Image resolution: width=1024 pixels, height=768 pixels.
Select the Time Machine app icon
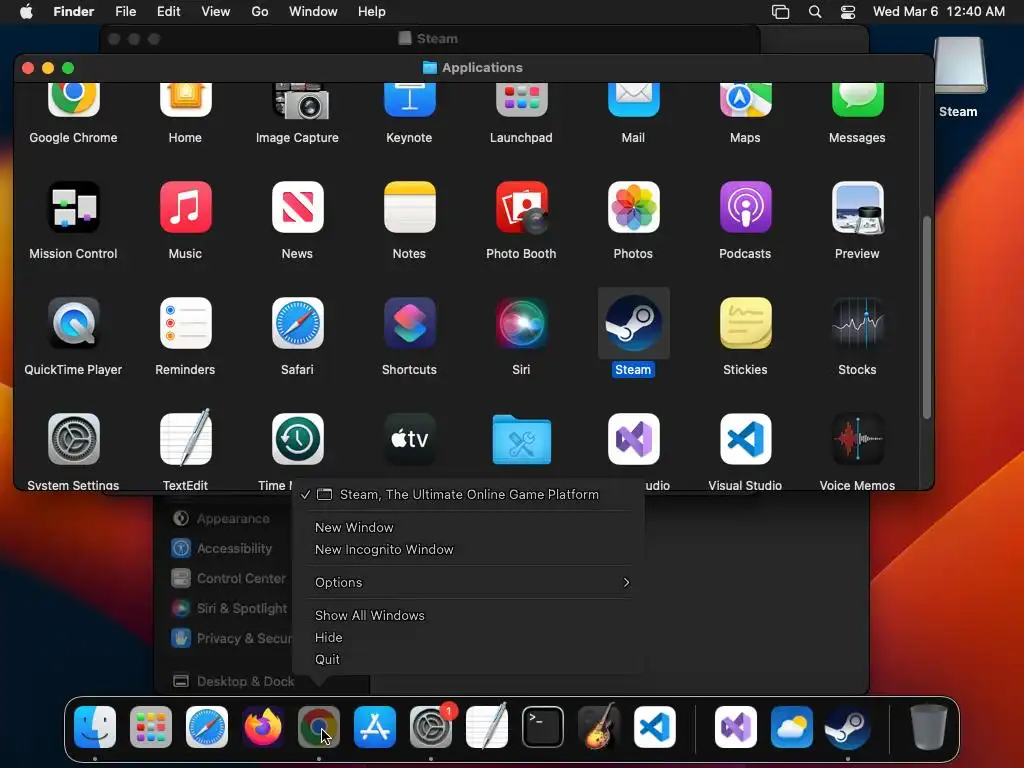pos(297,439)
